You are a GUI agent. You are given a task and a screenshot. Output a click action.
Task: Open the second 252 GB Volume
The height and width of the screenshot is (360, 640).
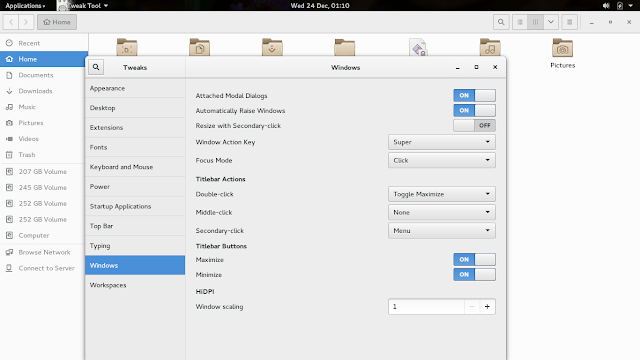point(44,219)
